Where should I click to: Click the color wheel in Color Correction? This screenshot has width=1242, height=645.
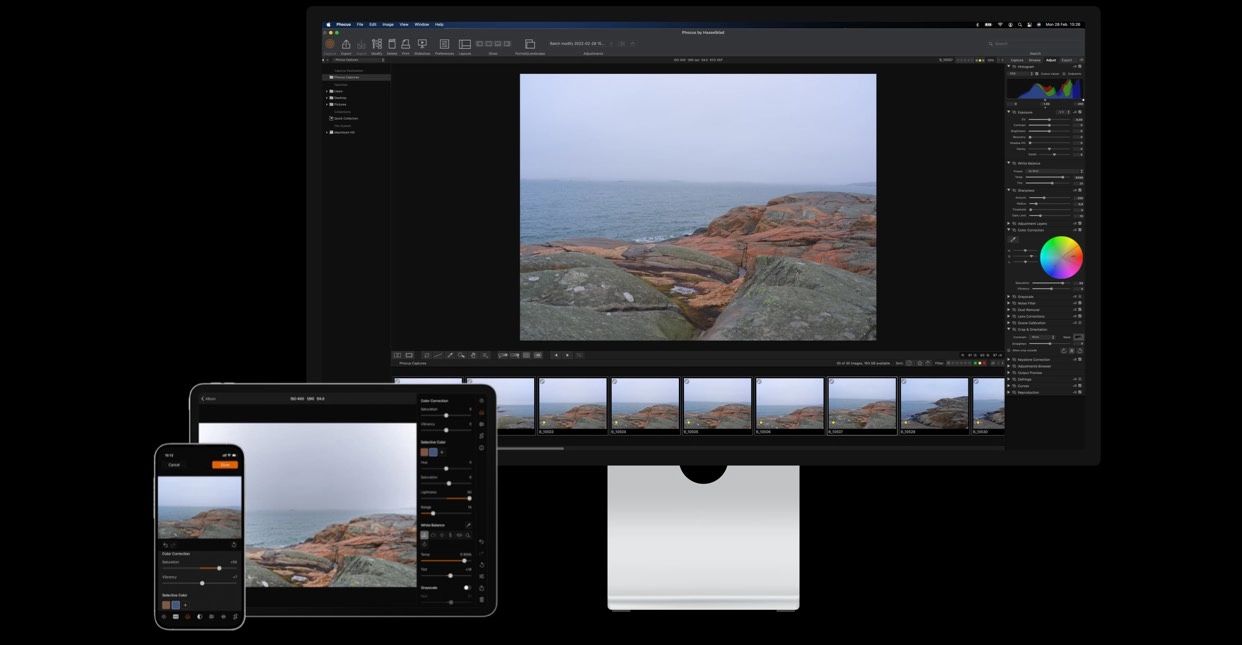(x=1061, y=257)
